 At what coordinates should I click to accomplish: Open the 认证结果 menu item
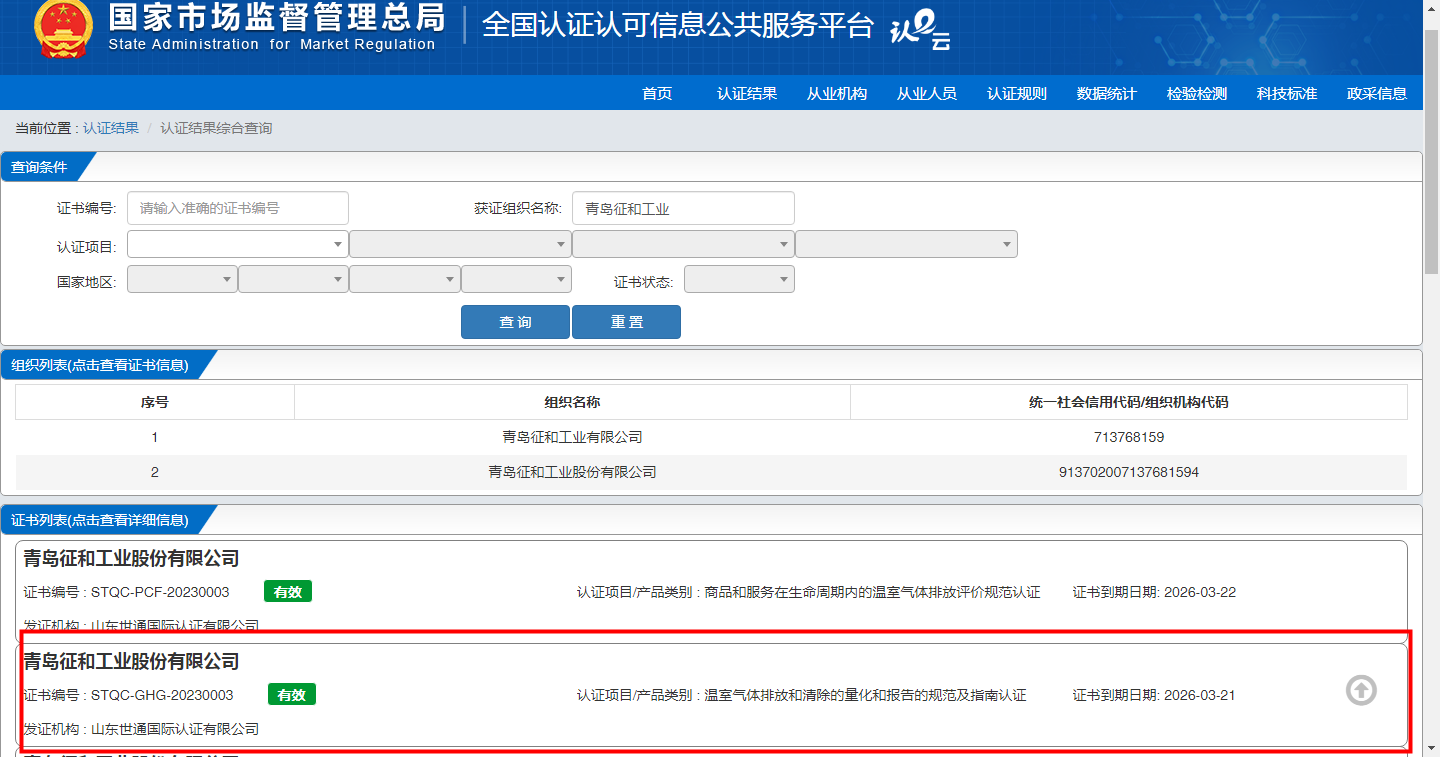click(747, 94)
